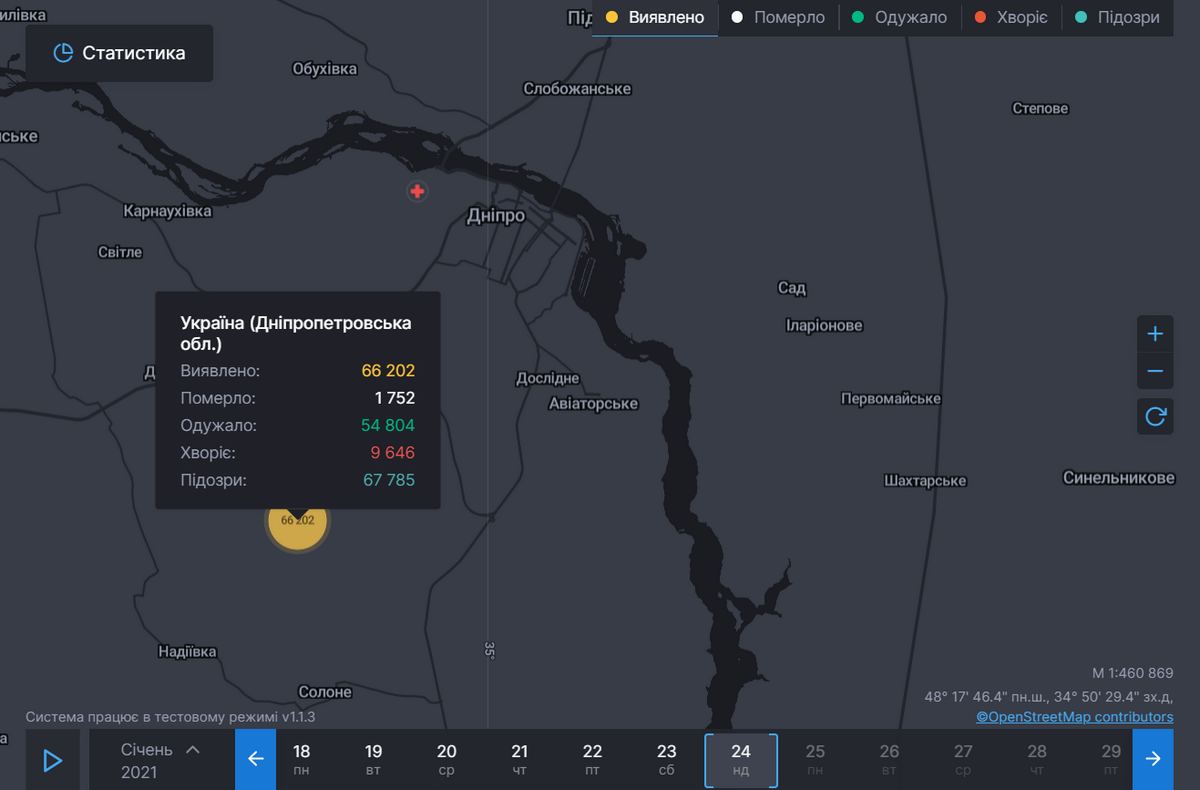Viewport: 1200px width, 790px height.
Task: Zoom in with the plus button
Action: (1155, 333)
